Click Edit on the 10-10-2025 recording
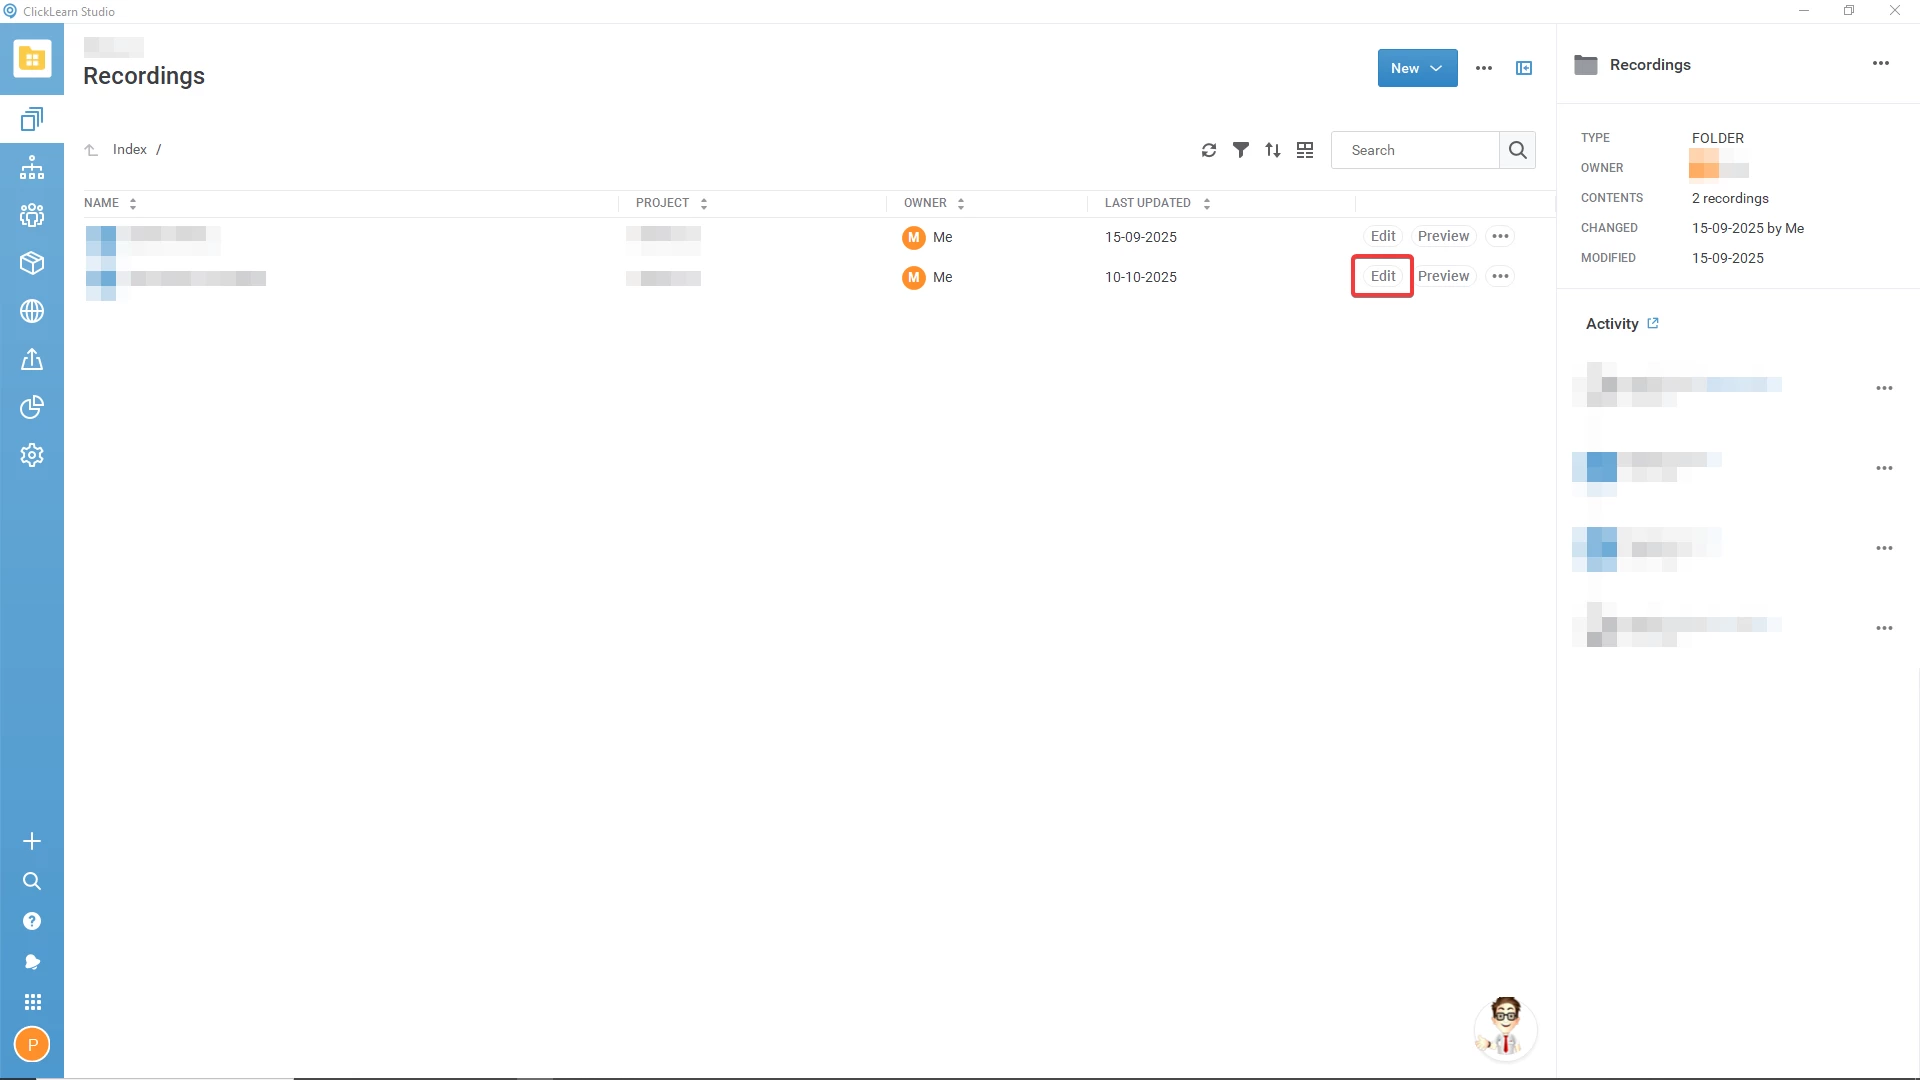1920x1080 pixels. click(x=1382, y=277)
